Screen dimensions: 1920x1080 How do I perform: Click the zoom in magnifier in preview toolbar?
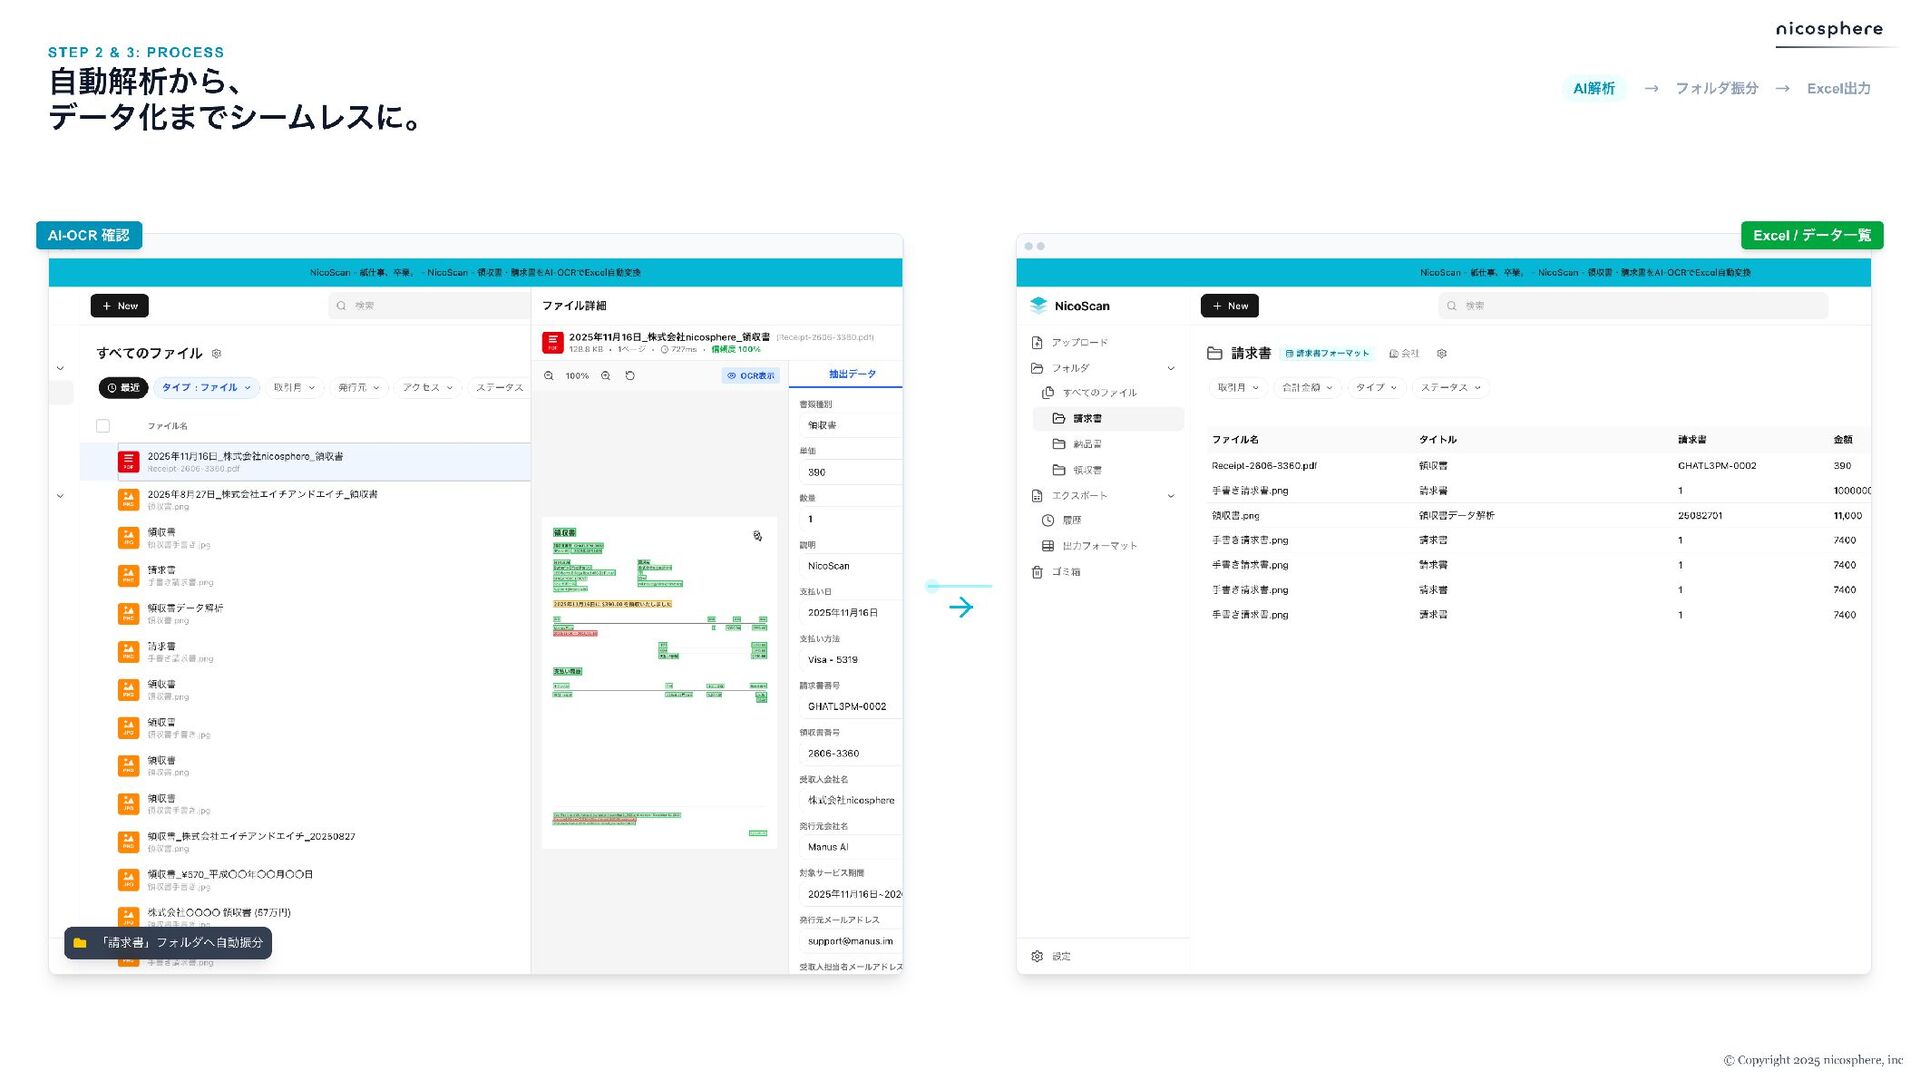tap(606, 376)
